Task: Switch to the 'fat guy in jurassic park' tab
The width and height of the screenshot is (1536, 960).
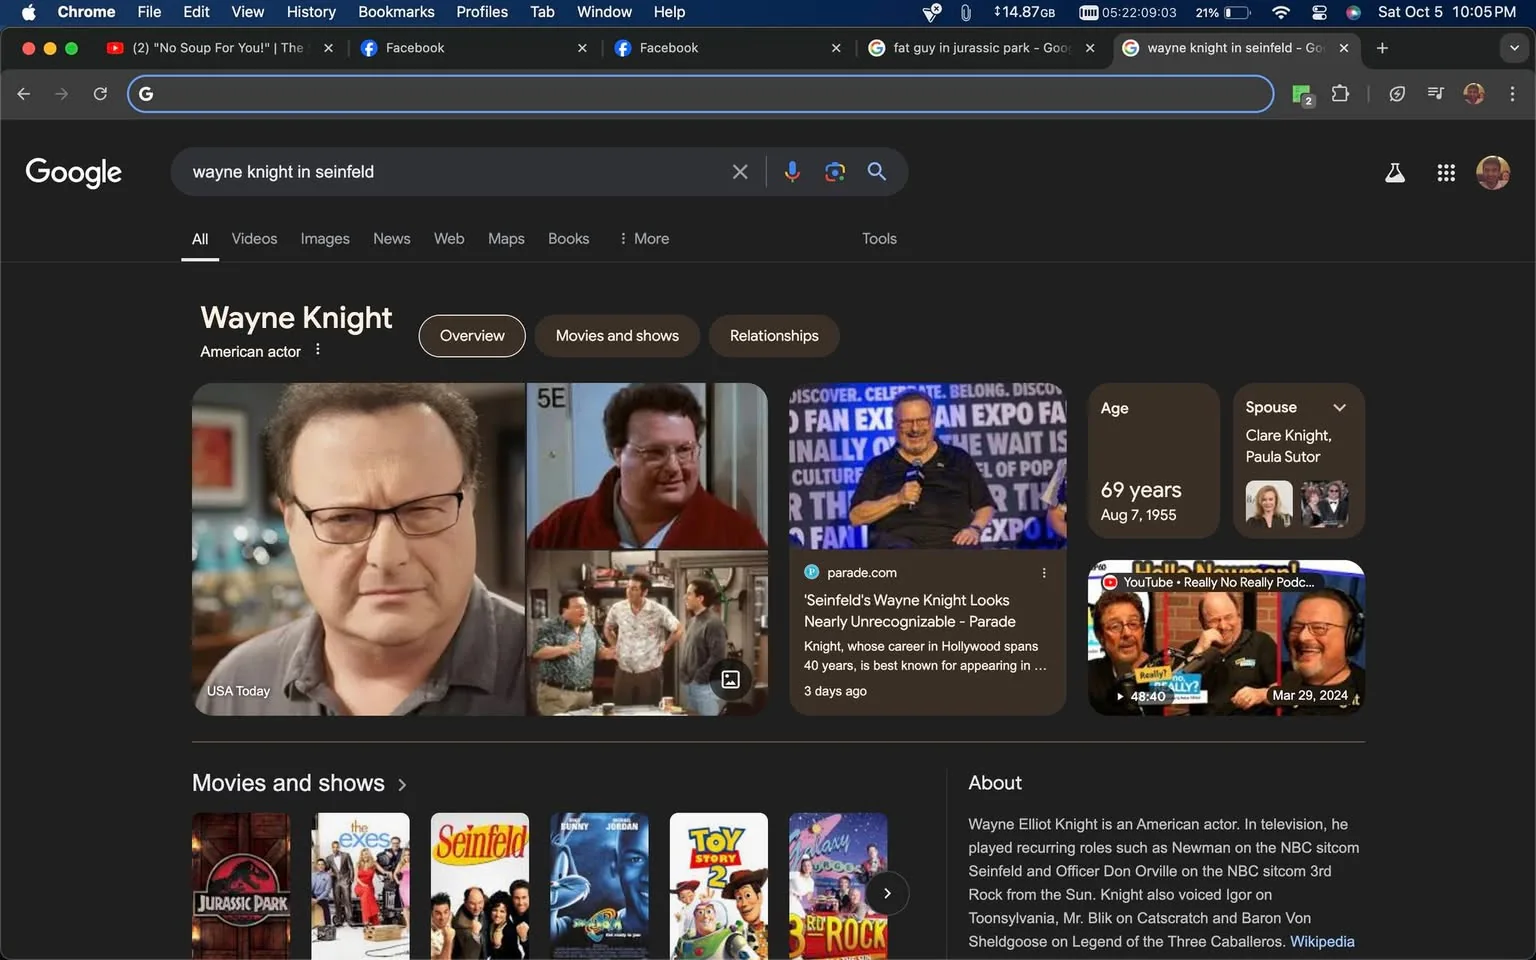Action: [x=981, y=48]
